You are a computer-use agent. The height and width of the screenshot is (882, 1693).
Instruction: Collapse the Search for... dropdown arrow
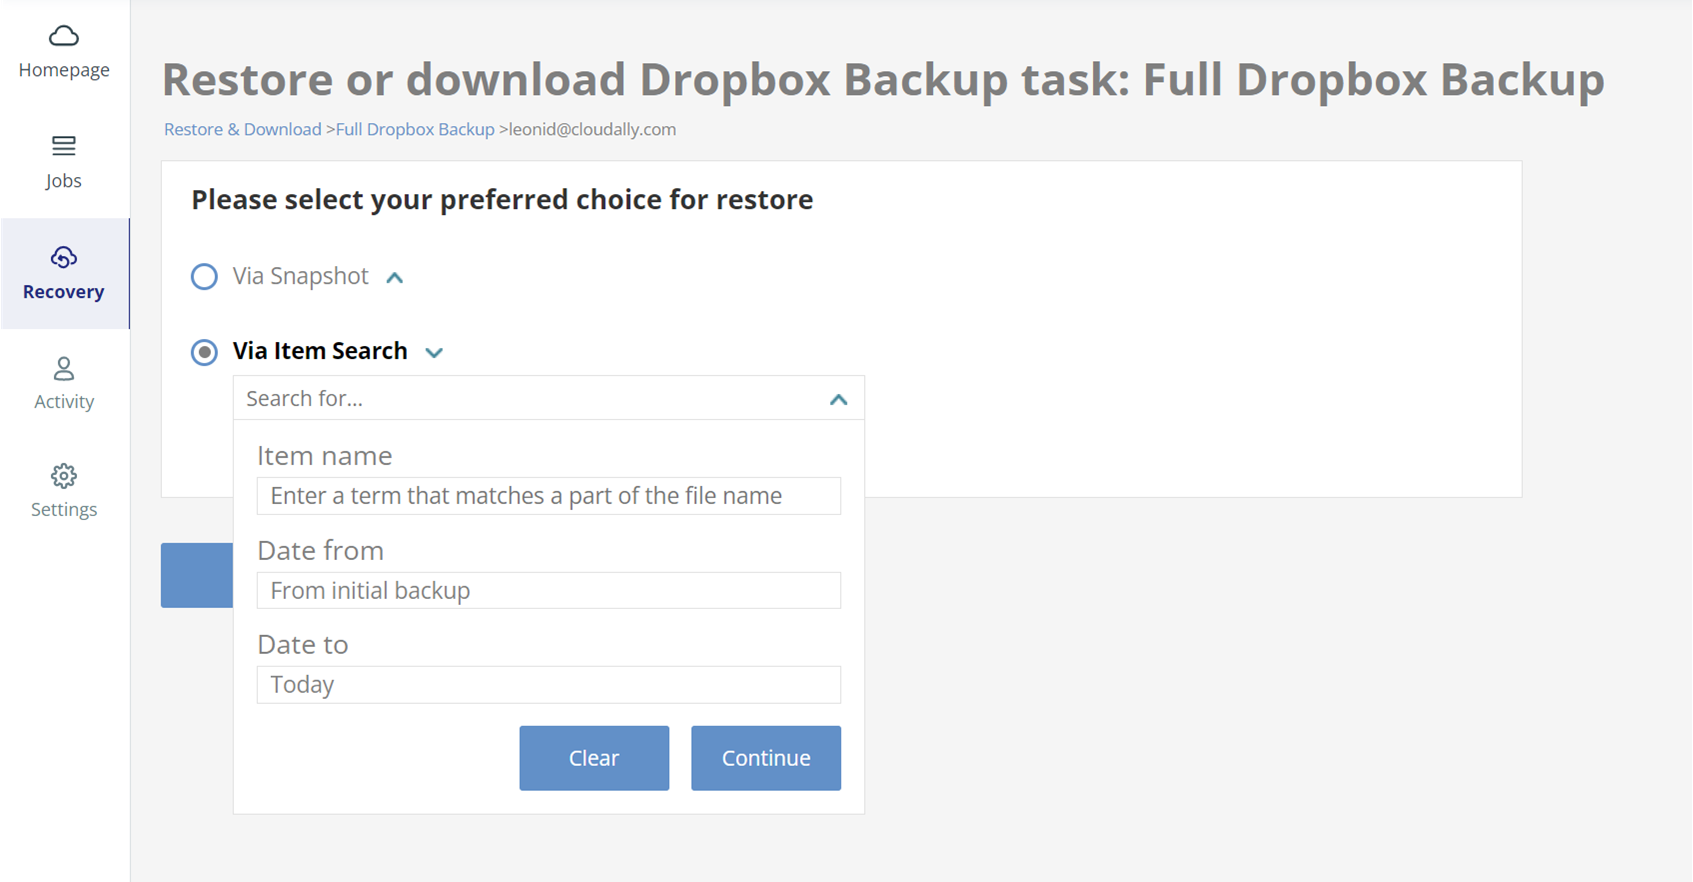pyautogui.click(x=838, y=400)
